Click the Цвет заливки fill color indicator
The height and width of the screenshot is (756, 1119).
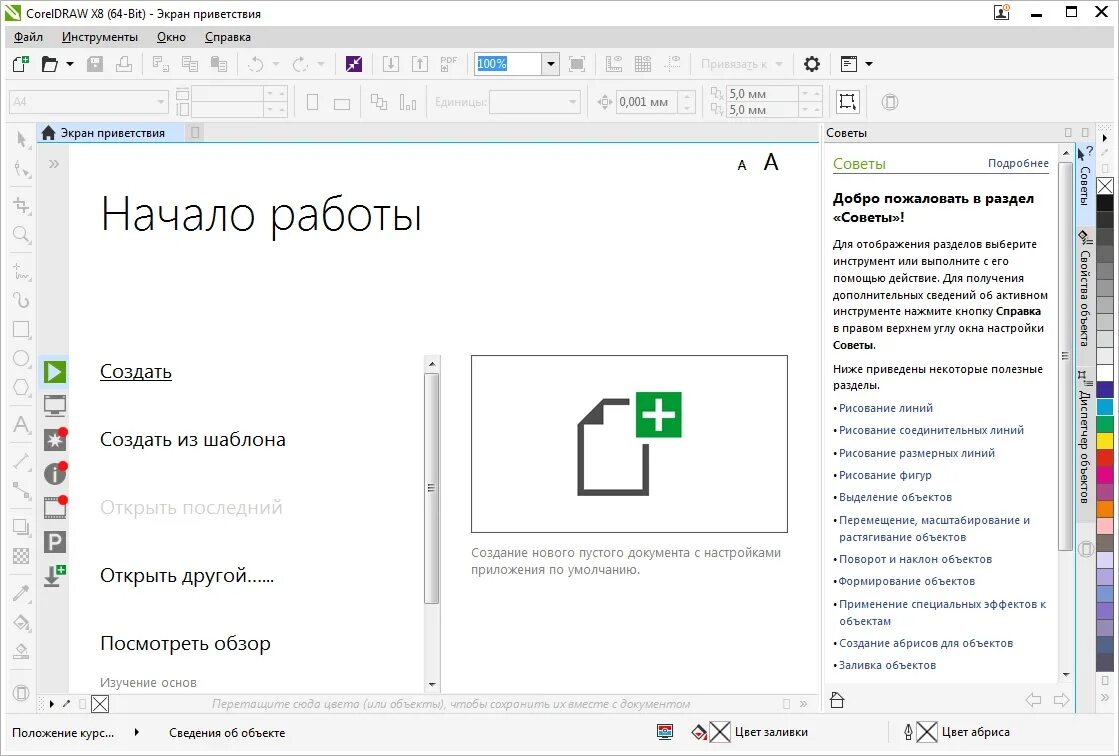(749, 732)
